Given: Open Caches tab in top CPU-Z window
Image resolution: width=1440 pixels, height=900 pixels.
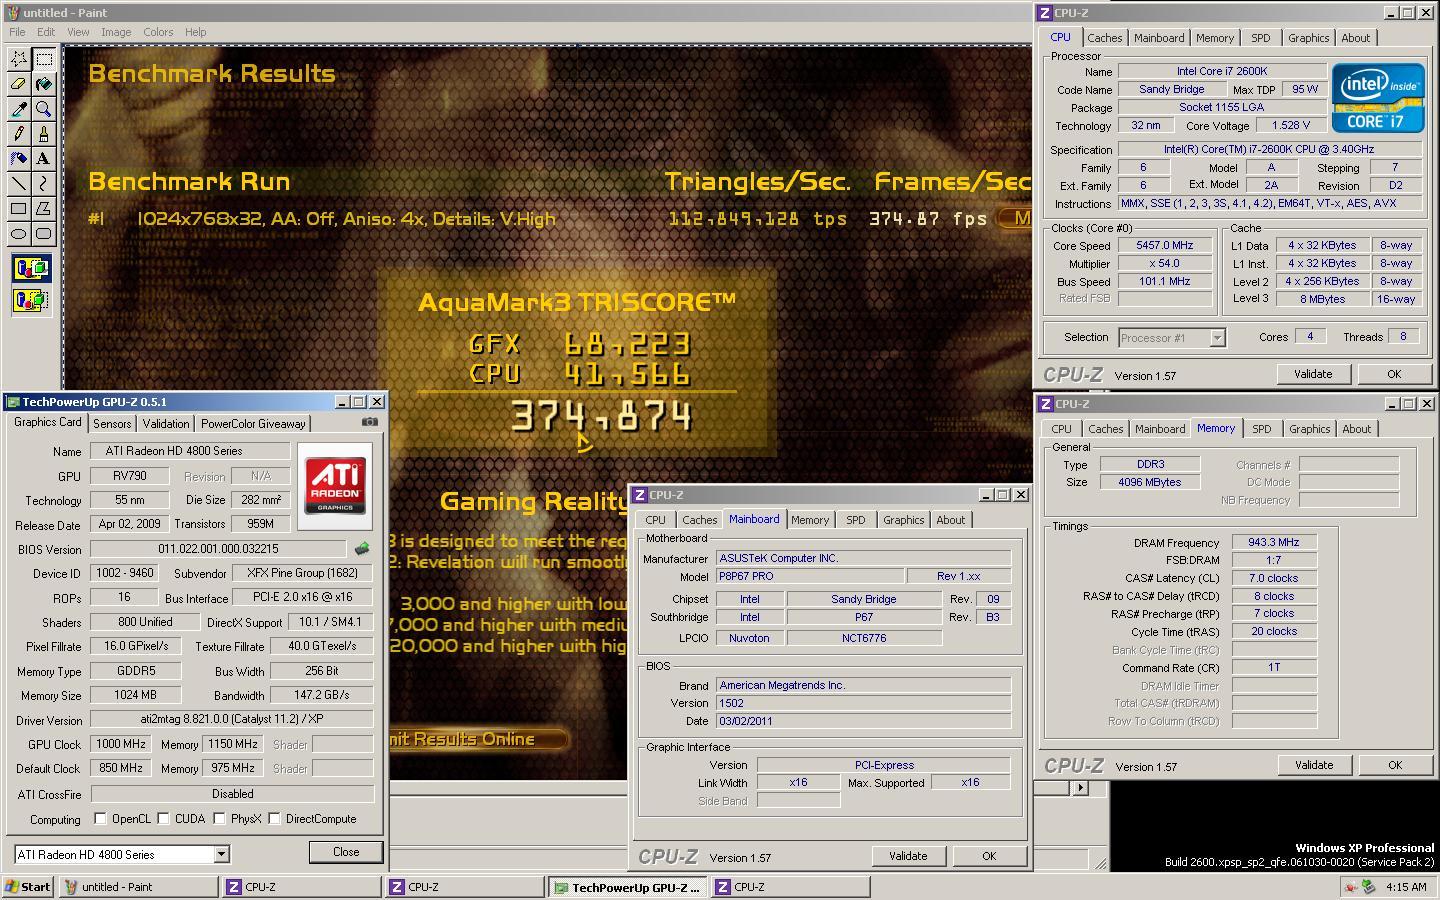Looking at the screenshot, I should (x=1104, y=38).
